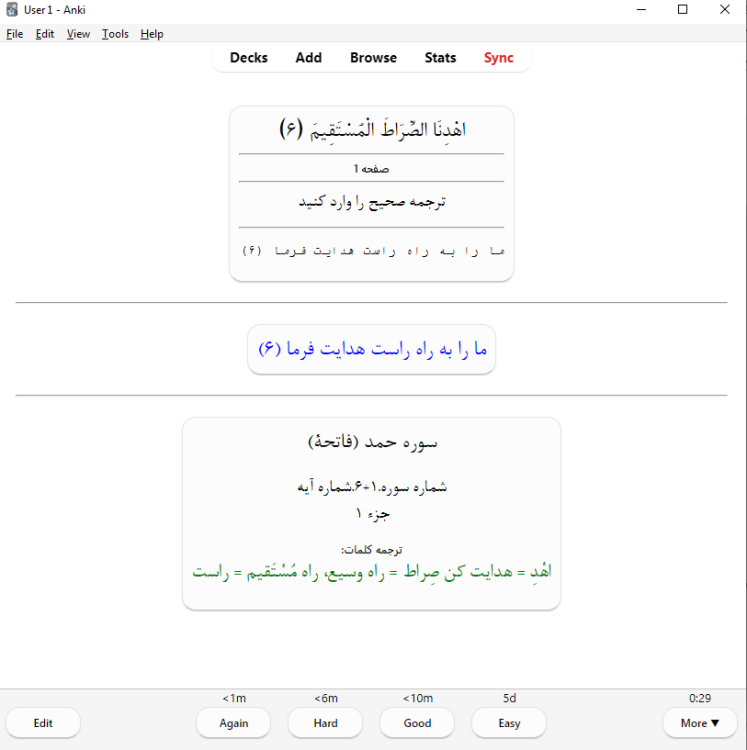Rate the card as Again

coord(234,723)
